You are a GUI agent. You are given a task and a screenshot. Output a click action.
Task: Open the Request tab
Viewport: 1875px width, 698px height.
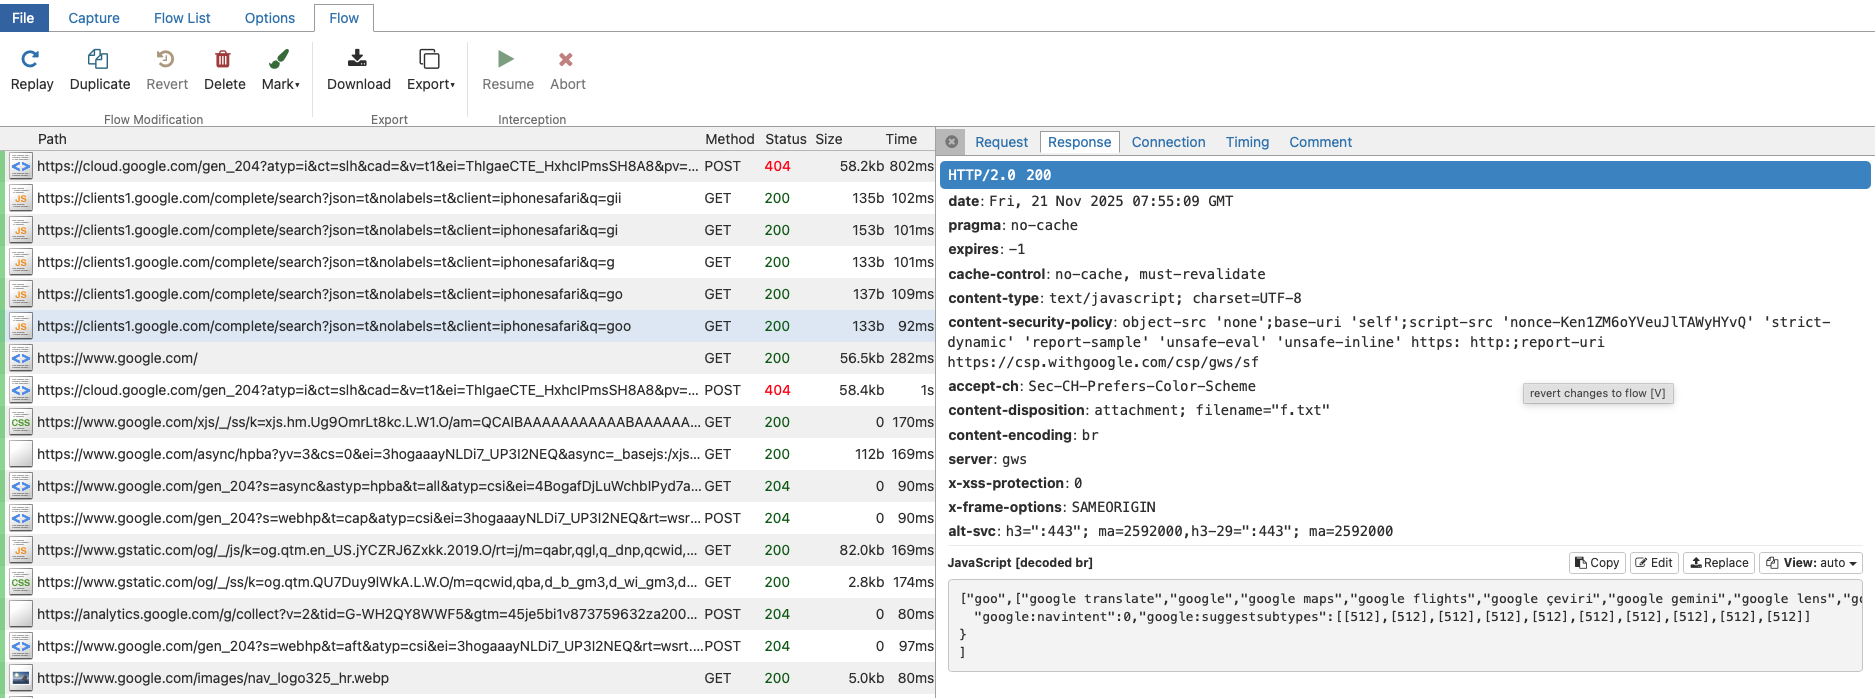pyautogui.click(x=1001, y=142)
